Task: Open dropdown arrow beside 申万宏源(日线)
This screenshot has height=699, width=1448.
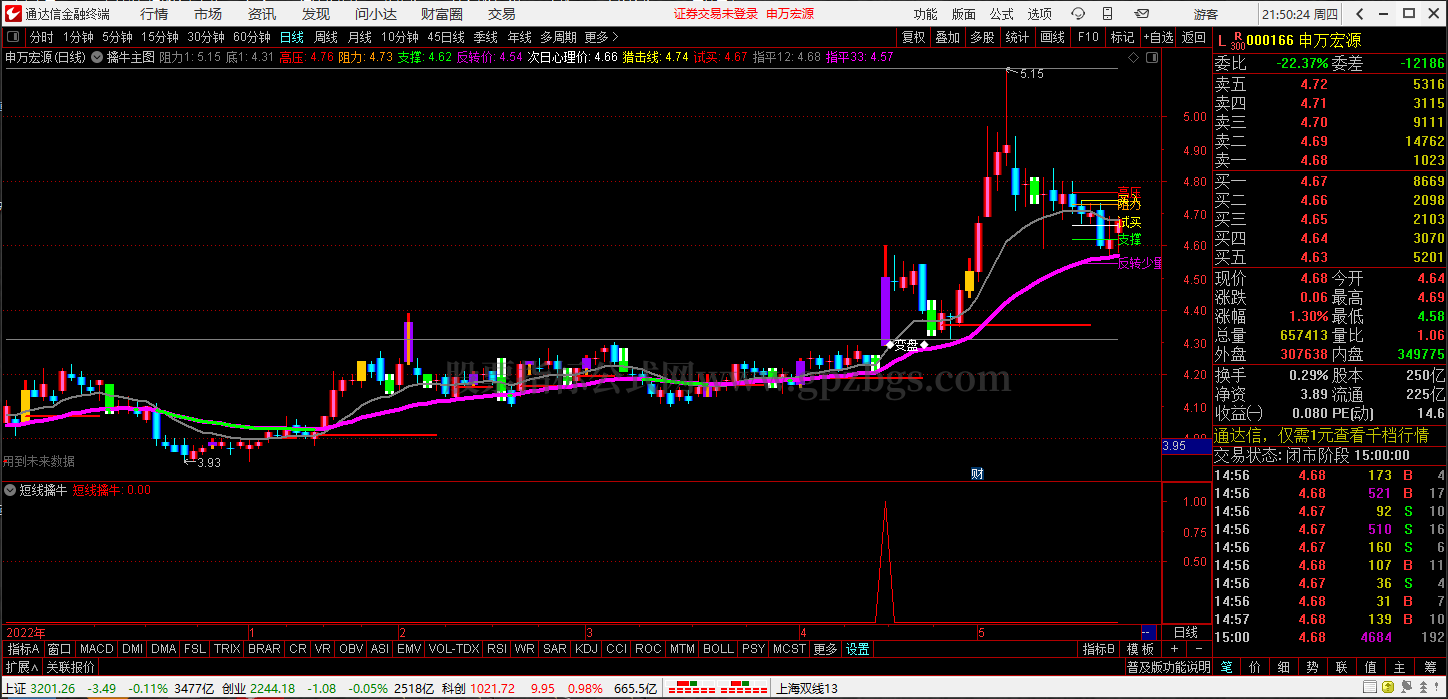Action: click(98, 58)
